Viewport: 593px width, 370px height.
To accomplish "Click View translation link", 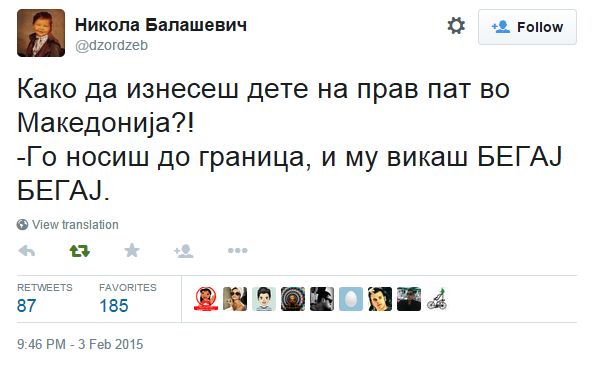I will (x=75, y=225).
